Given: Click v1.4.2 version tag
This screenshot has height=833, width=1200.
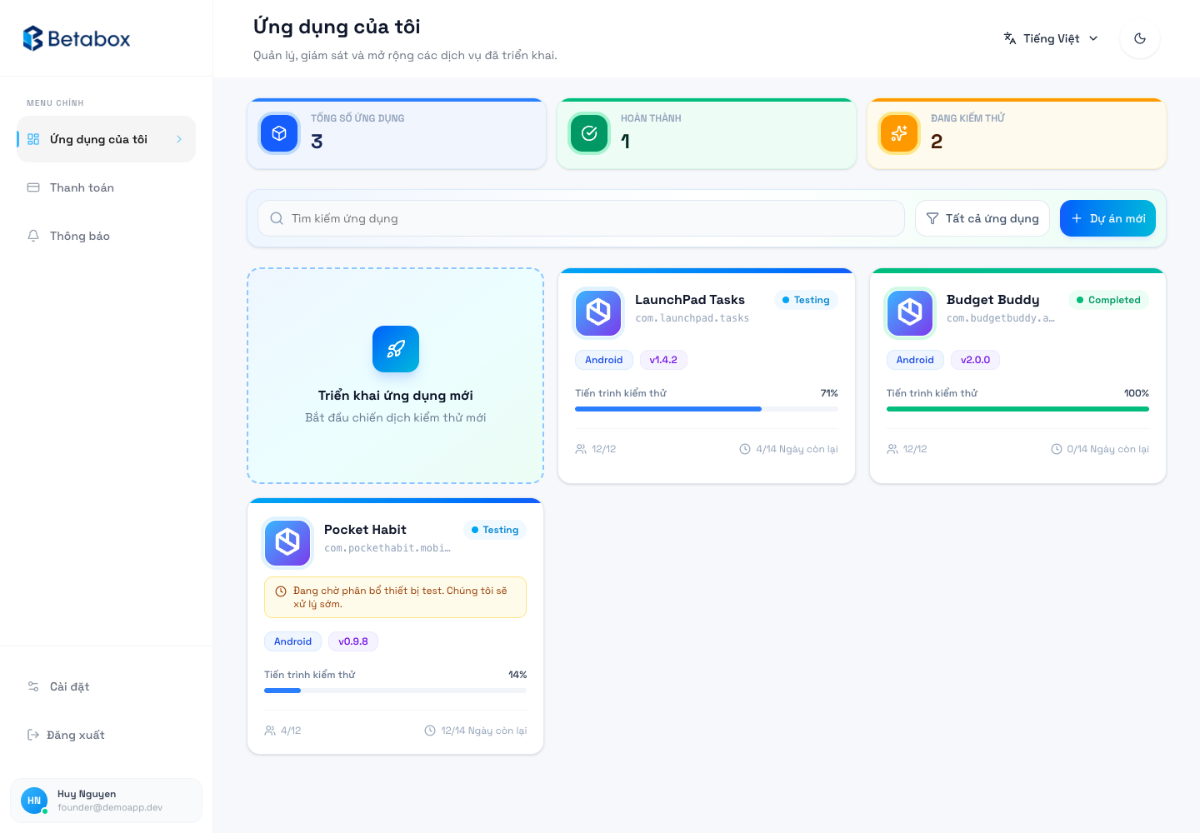Looking at the screenshot, I should (x=664, y=360).
